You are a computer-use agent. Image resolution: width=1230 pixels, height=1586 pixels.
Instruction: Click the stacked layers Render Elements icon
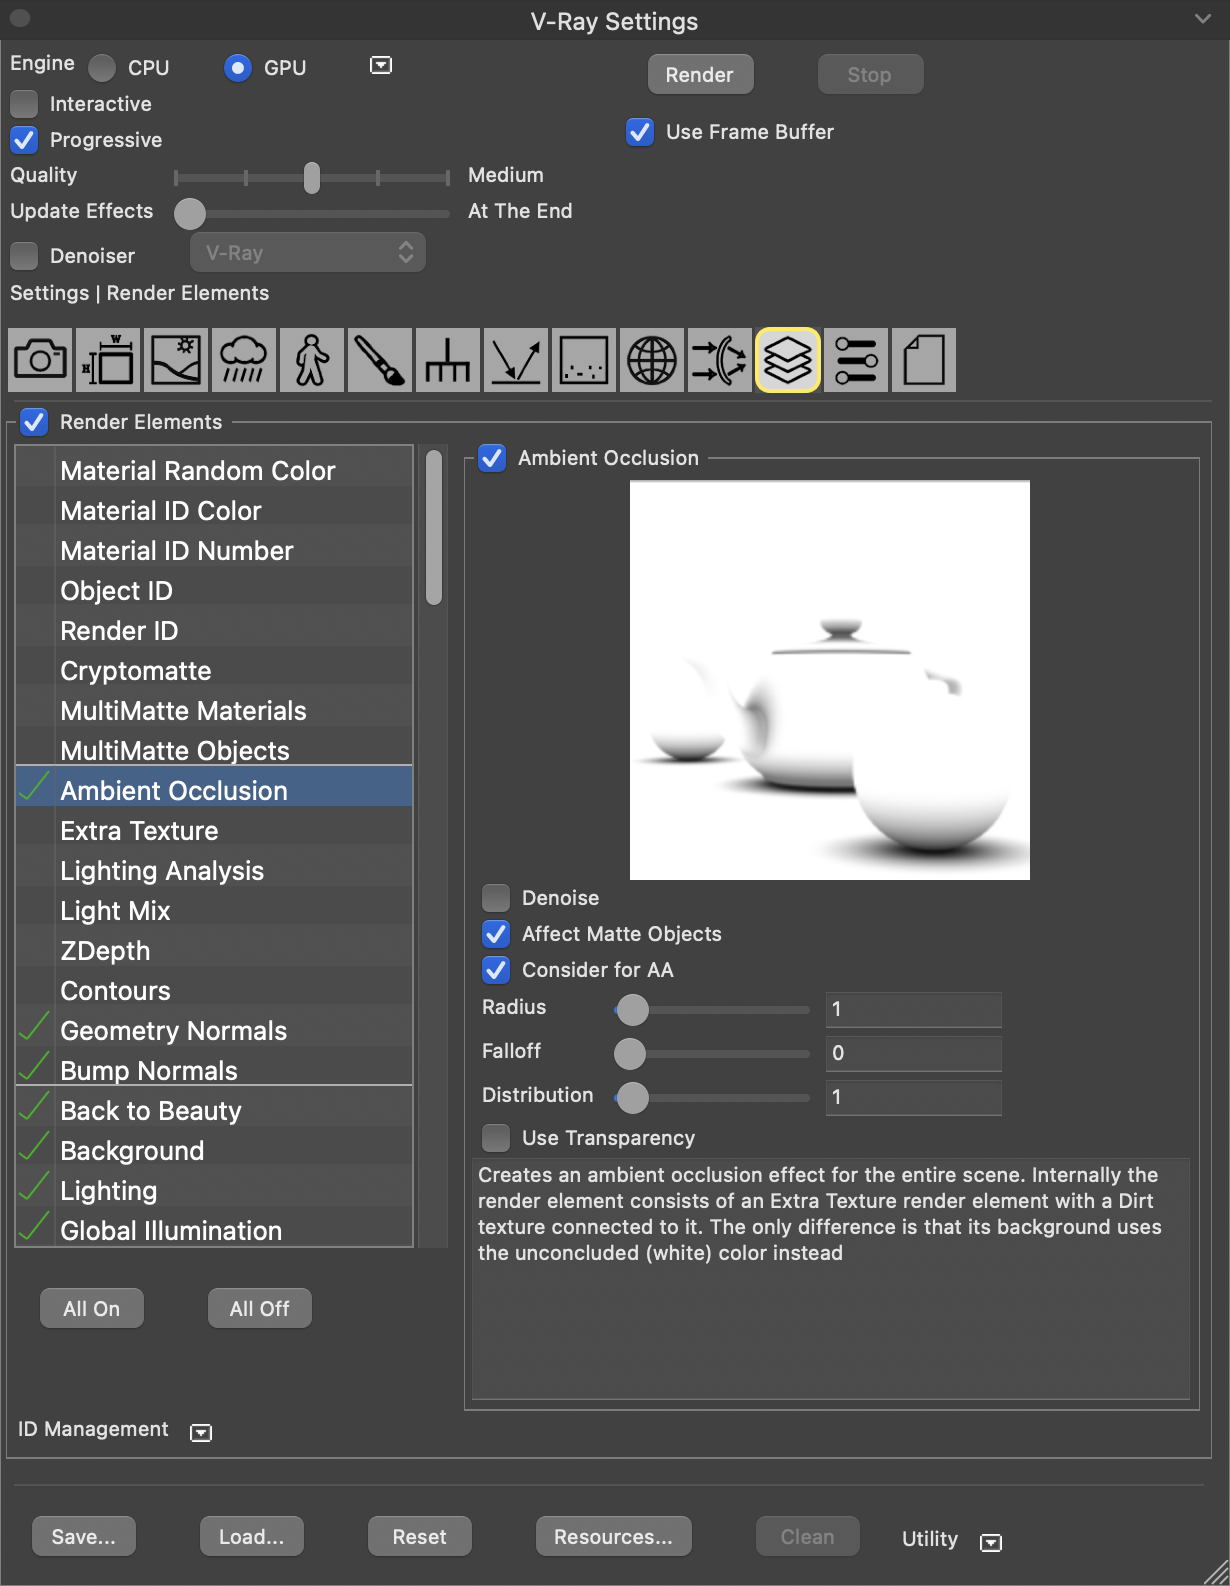click(788, 360)
